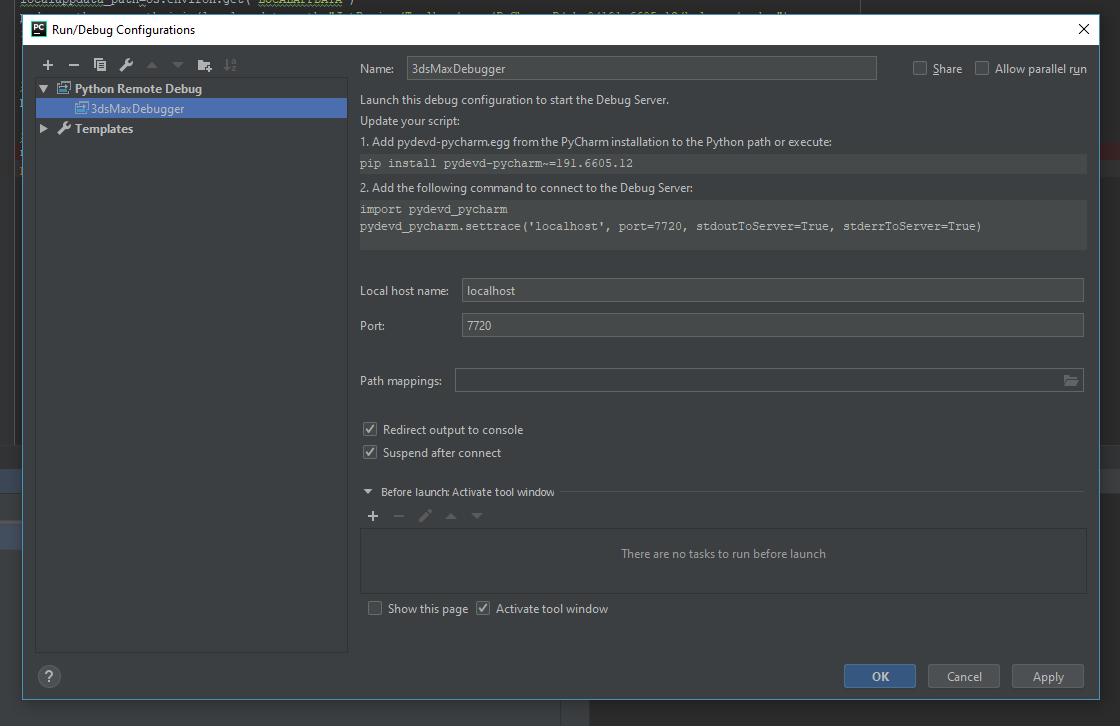Select 3dsMaxDebugger configuration in tree
This screenshot has width=1120, height=726.
[x=191, y=109]
